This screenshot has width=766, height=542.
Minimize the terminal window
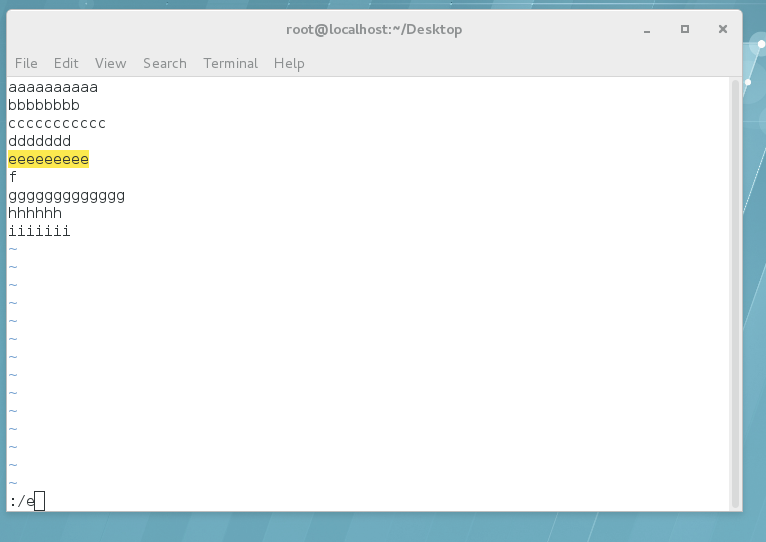click(x=647, y=30)
